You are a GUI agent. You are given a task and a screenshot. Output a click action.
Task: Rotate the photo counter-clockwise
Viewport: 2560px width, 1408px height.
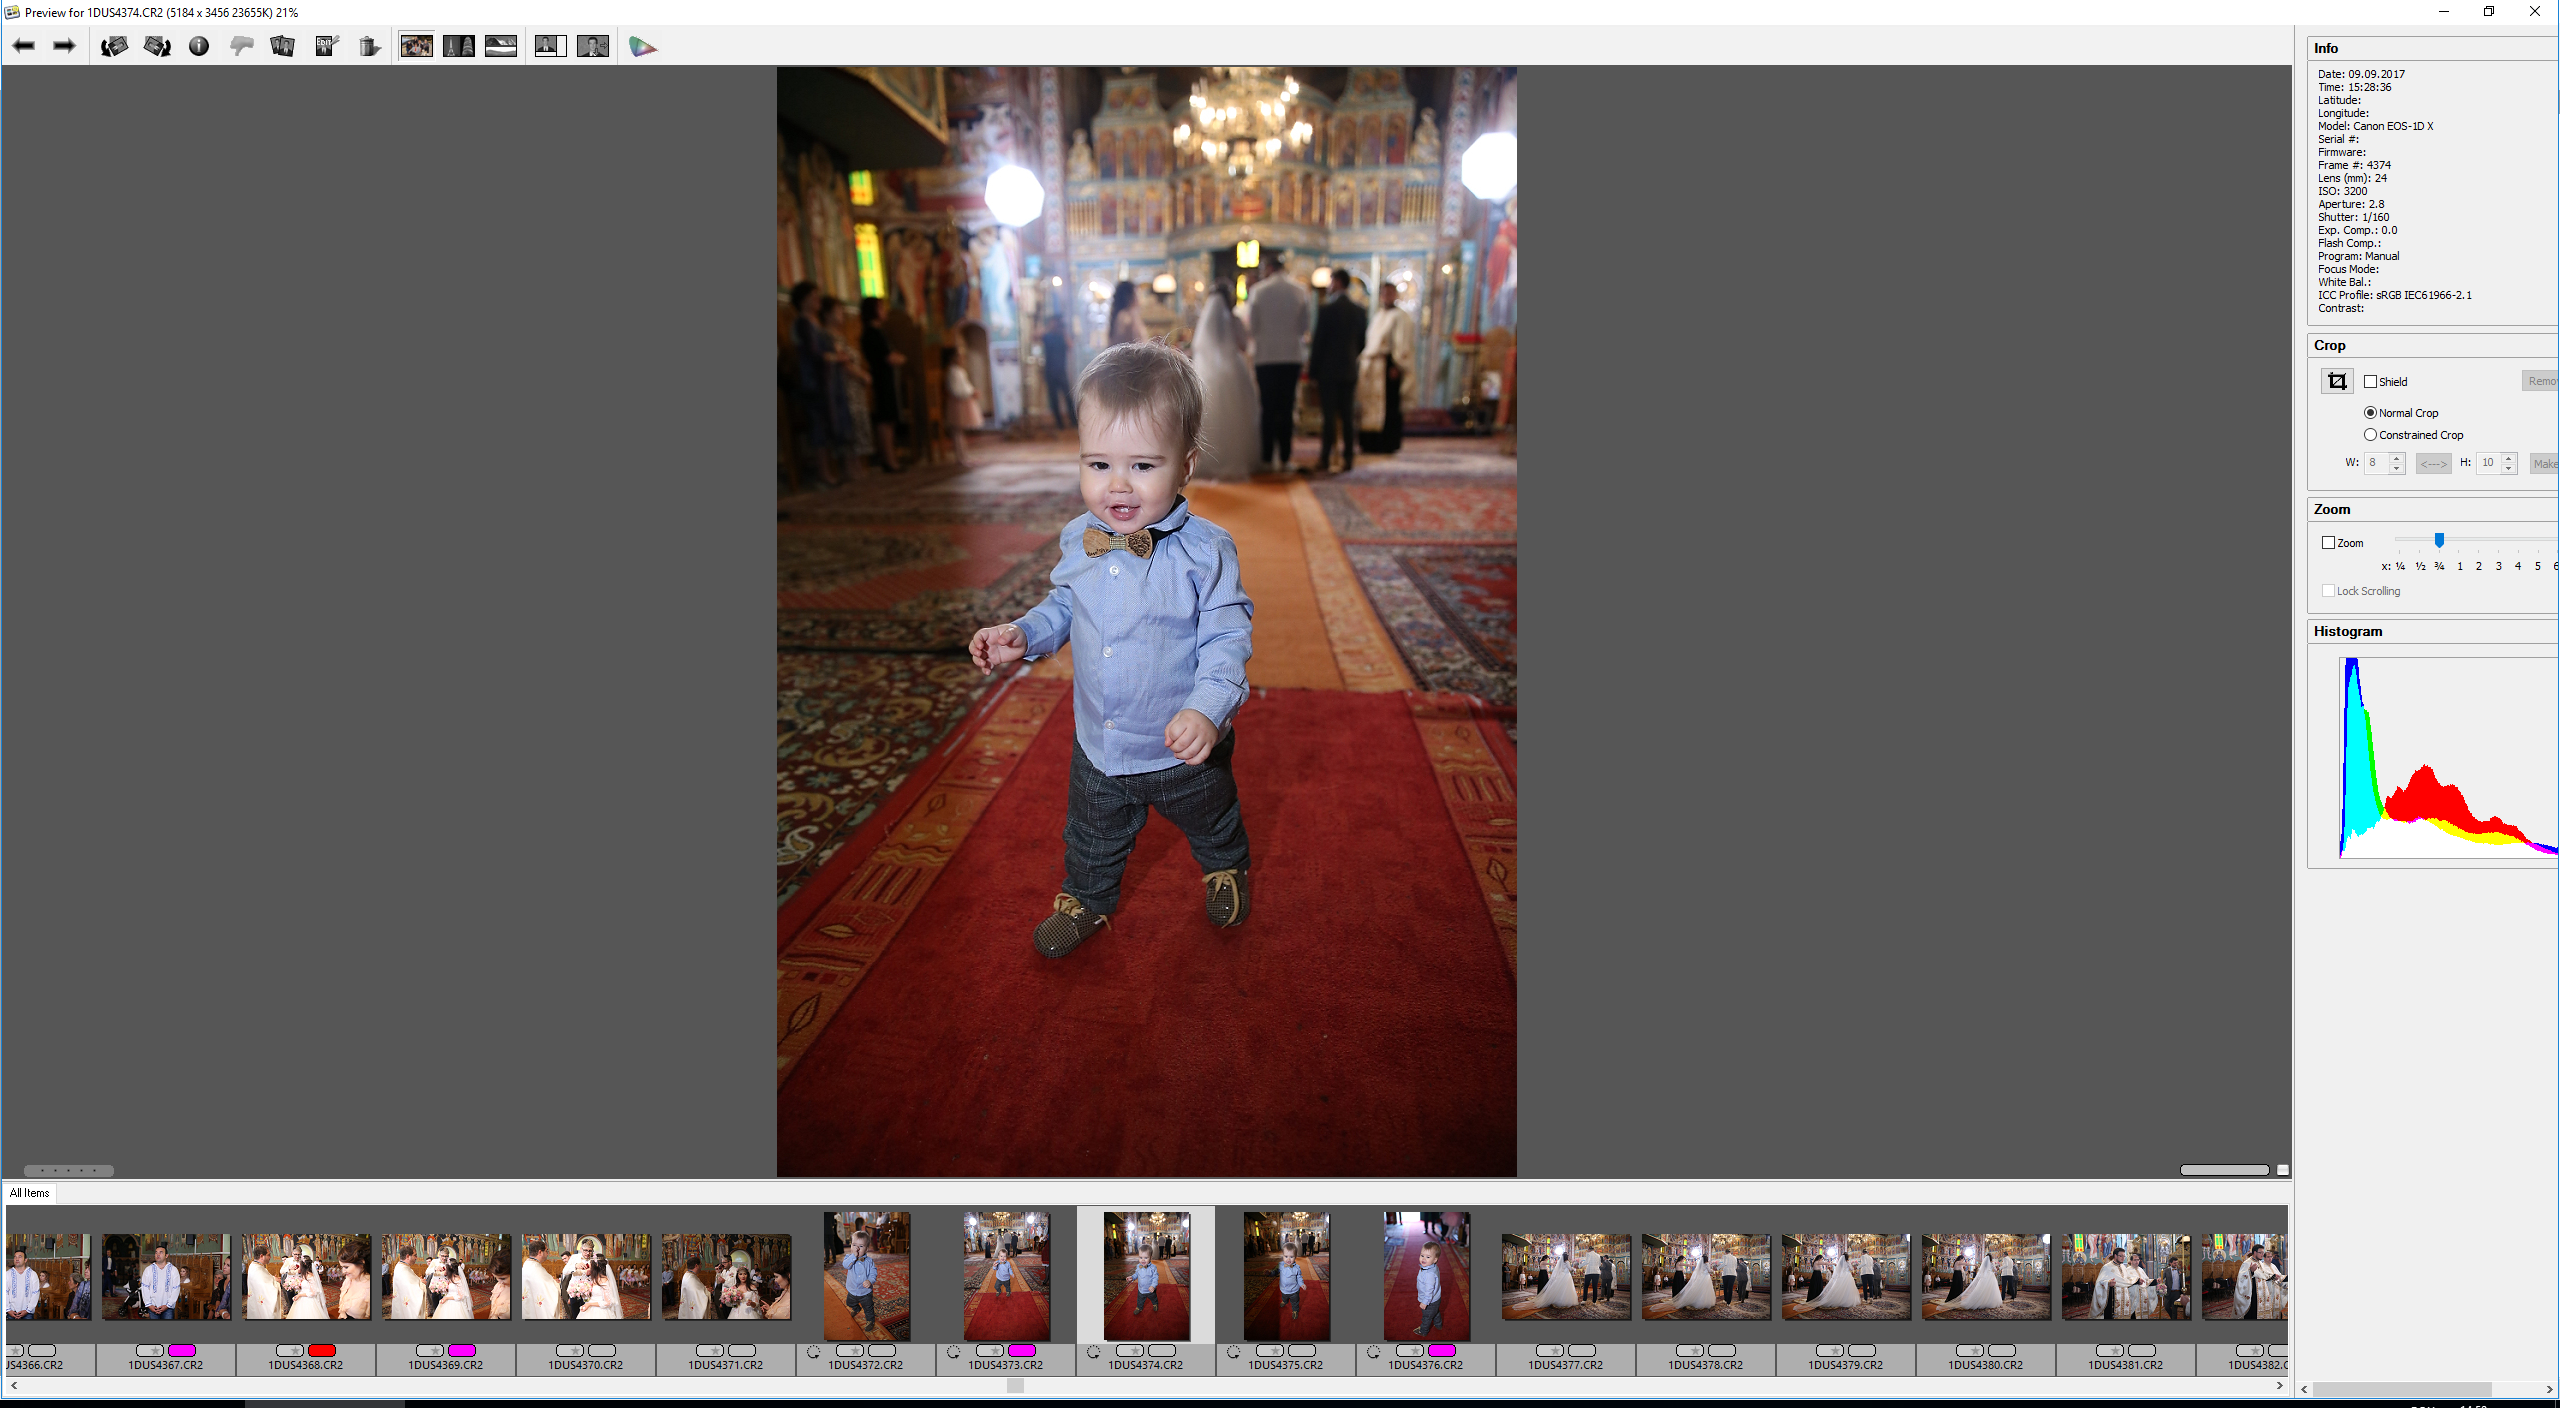point(114,46)
